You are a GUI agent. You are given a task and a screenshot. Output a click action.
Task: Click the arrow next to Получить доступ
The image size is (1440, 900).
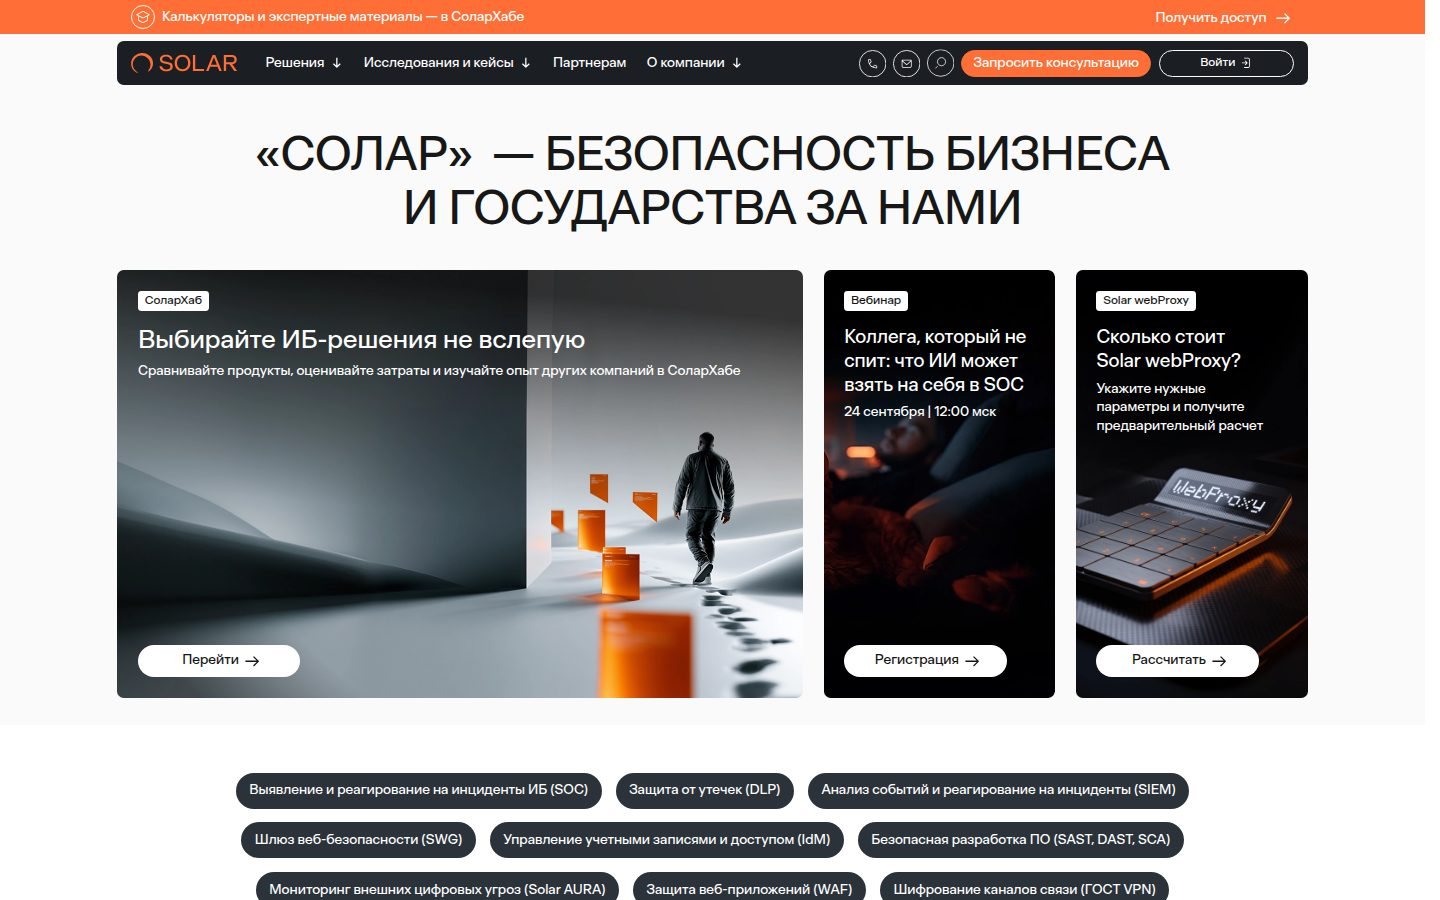pos(1284,18)
